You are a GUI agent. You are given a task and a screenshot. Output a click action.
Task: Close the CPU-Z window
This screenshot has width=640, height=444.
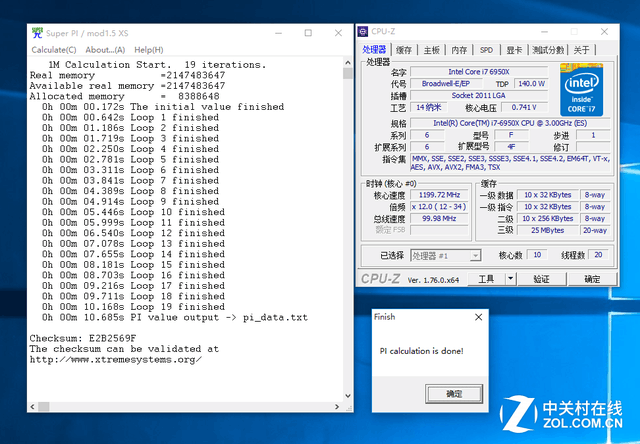click(604, 31)
